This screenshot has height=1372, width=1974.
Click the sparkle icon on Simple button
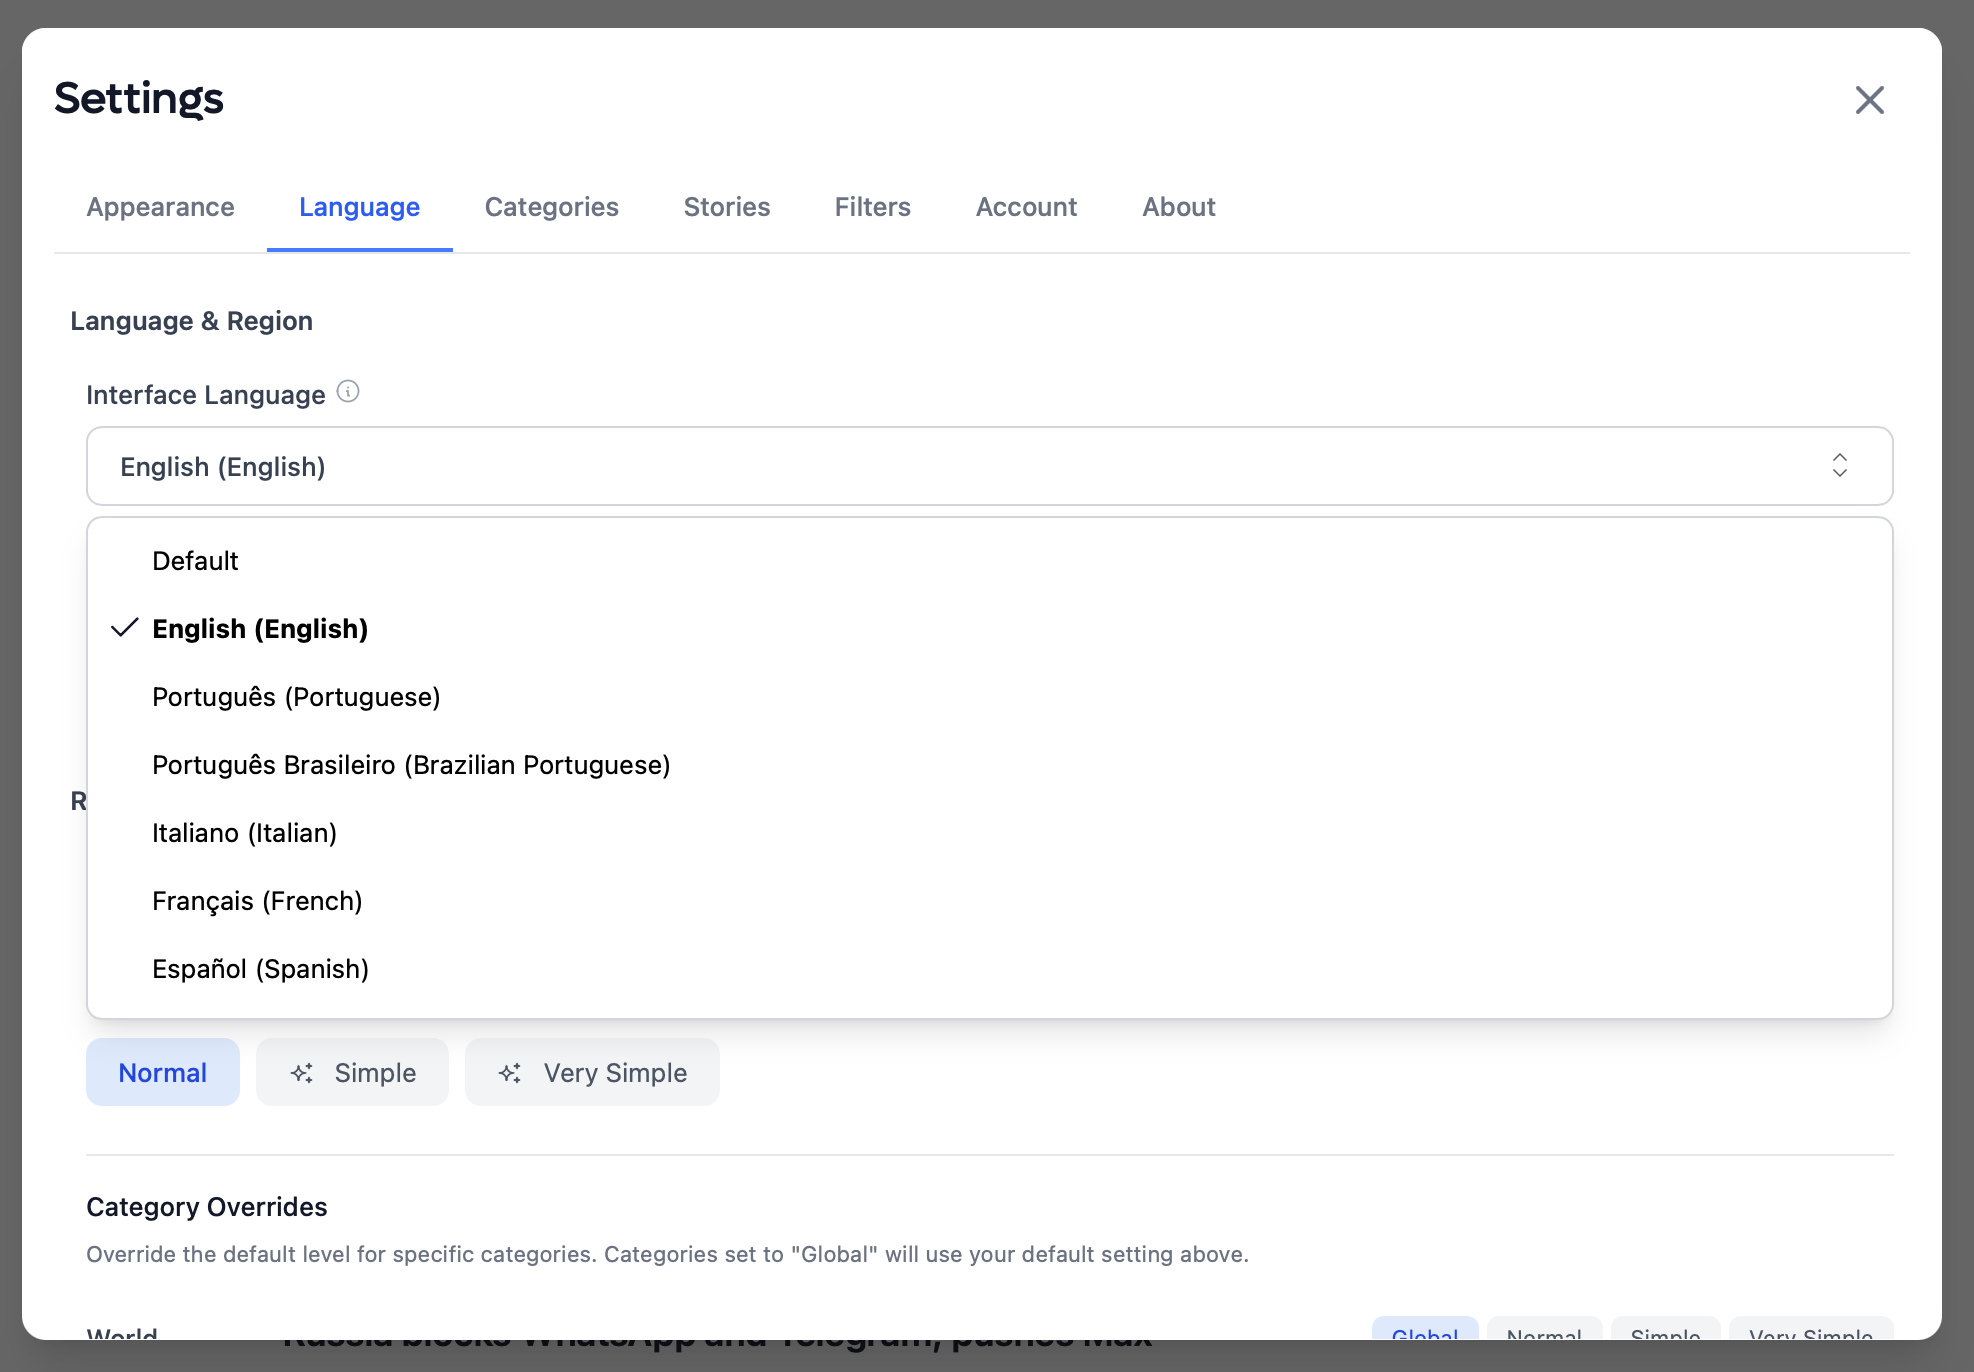click(x=302, y=1073)
